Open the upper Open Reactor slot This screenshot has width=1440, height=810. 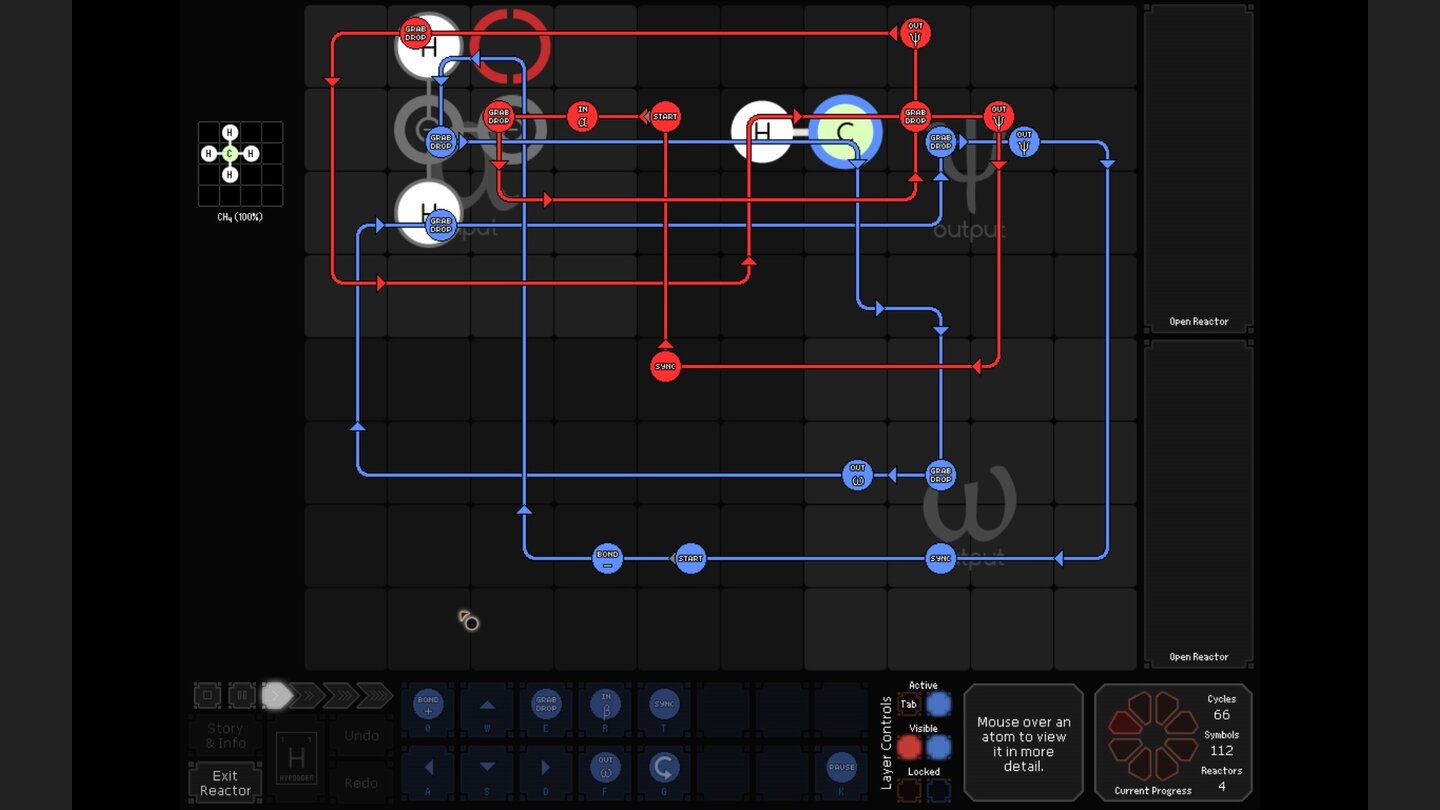point(1198,169)
